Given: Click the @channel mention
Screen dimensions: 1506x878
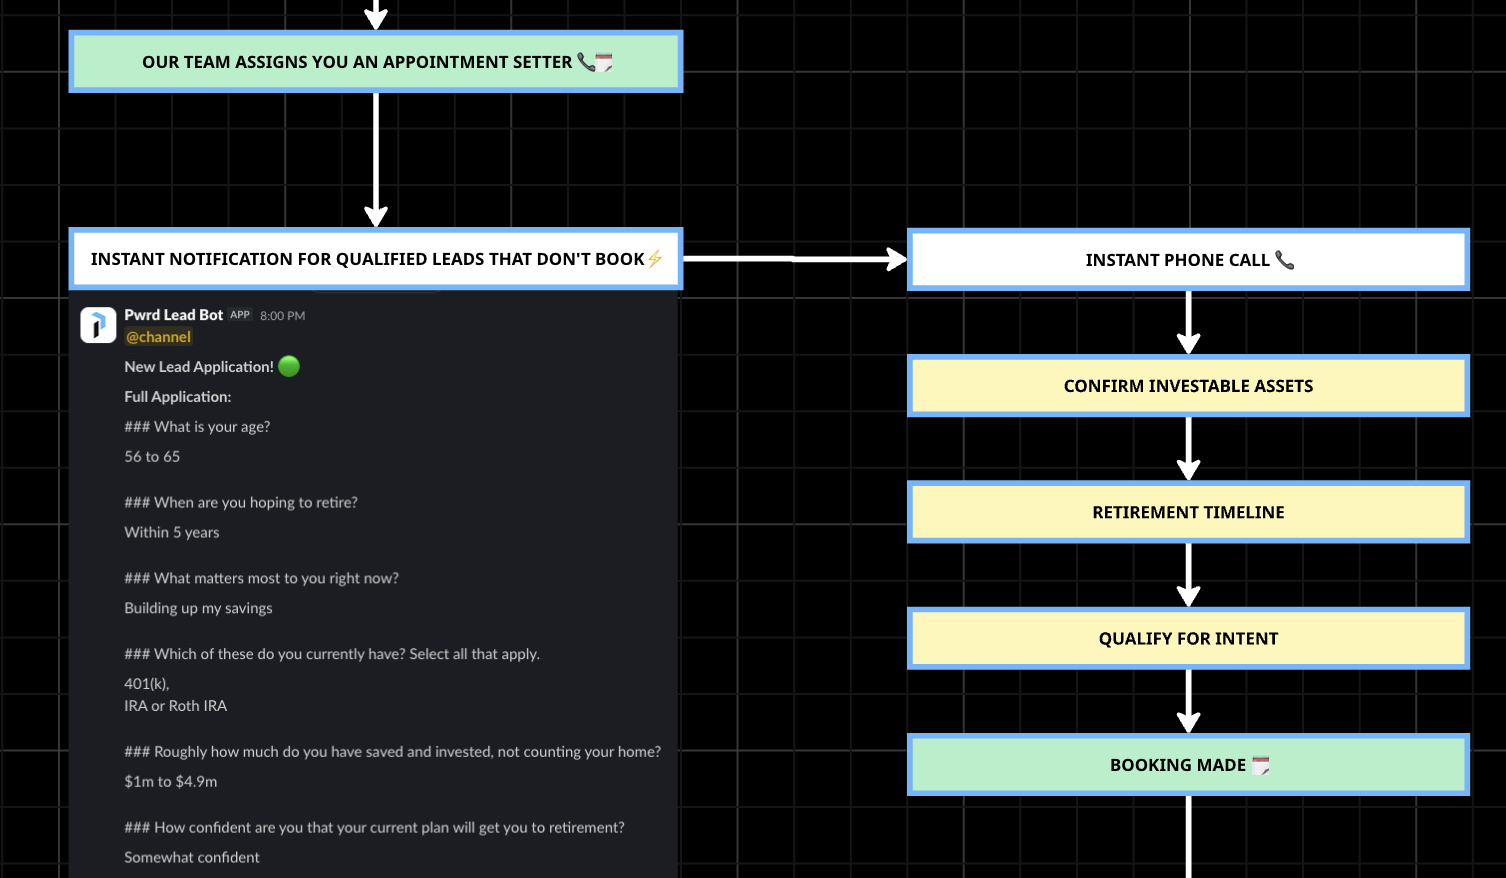Looking at the screenshot, I should pyautogui.click(x=158, y=337).
